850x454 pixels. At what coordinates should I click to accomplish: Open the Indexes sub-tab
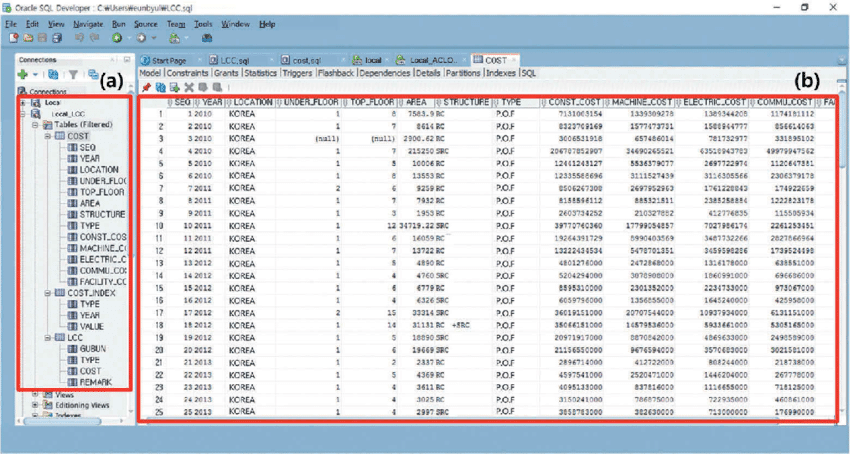tap(500, 73)
